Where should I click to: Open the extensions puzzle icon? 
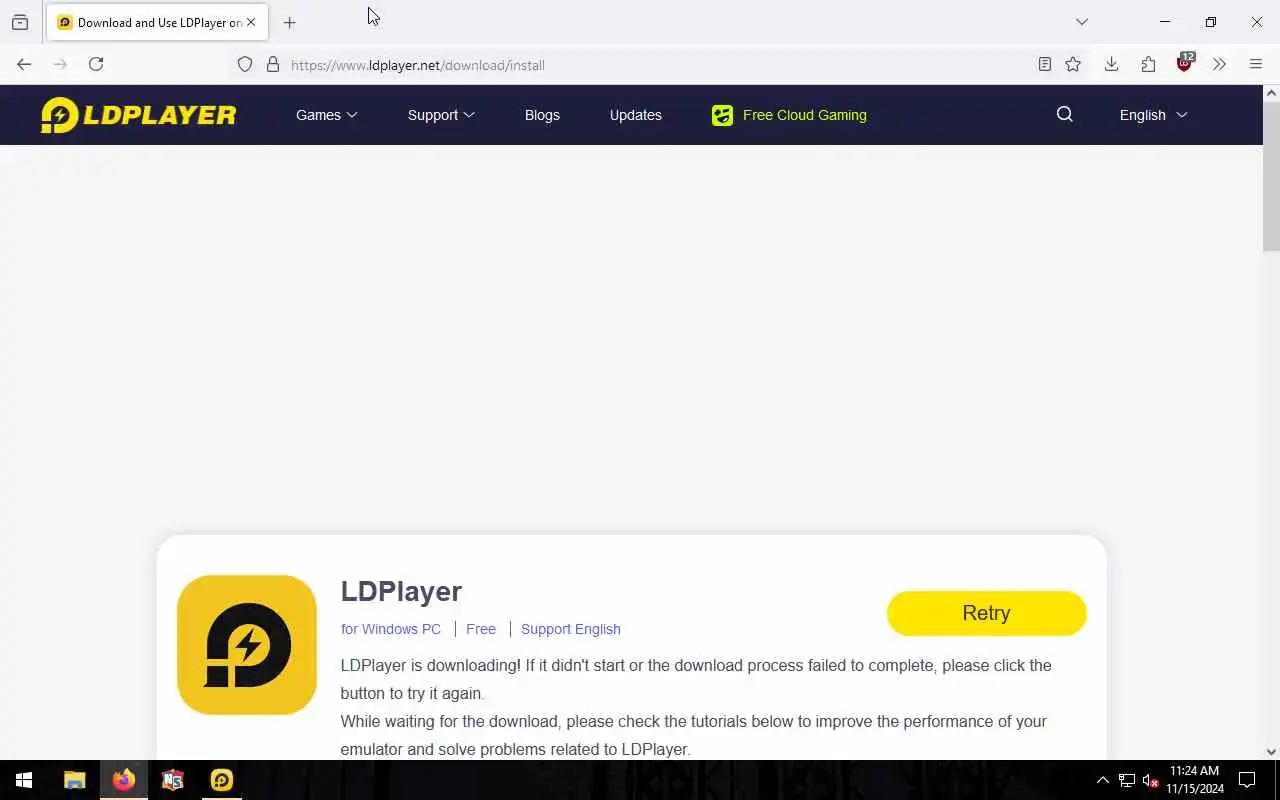tap(1148, 64)
